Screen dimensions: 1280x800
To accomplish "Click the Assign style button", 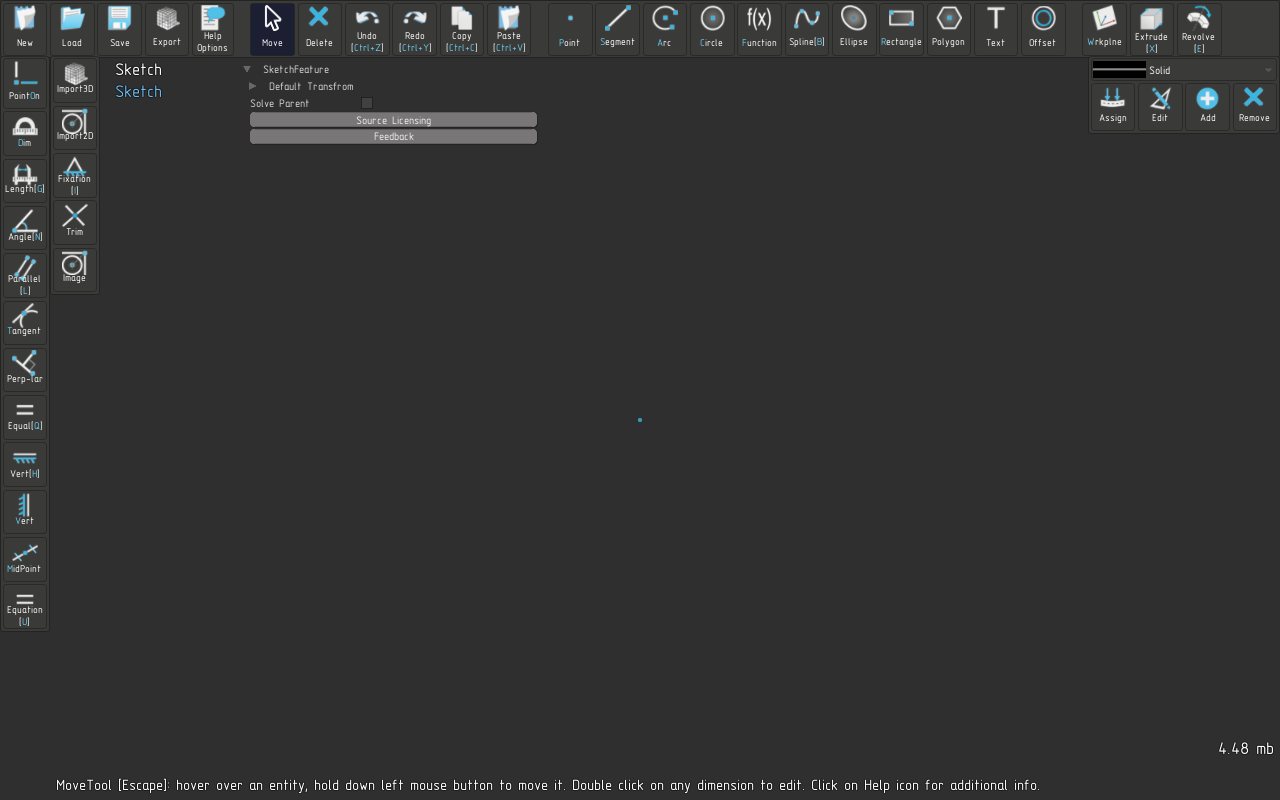I will point(1113,106).
